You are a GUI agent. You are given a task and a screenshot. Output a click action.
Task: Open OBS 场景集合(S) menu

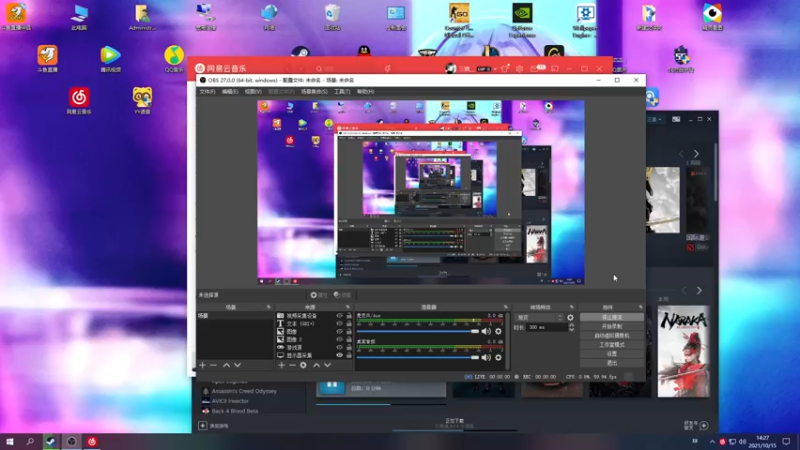pyautogui.click(x=314, y=91)
